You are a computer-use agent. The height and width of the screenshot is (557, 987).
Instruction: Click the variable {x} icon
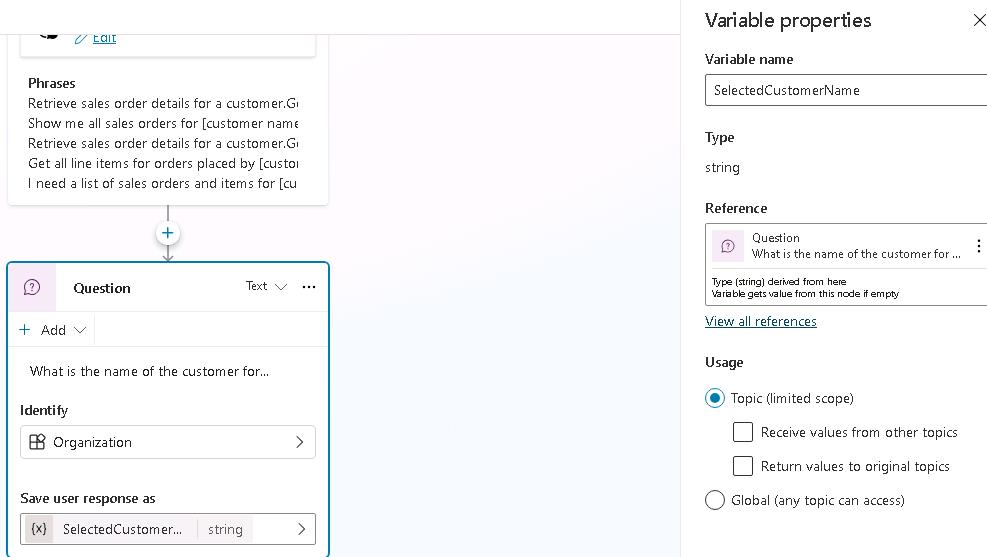click(x=39, y=529)
